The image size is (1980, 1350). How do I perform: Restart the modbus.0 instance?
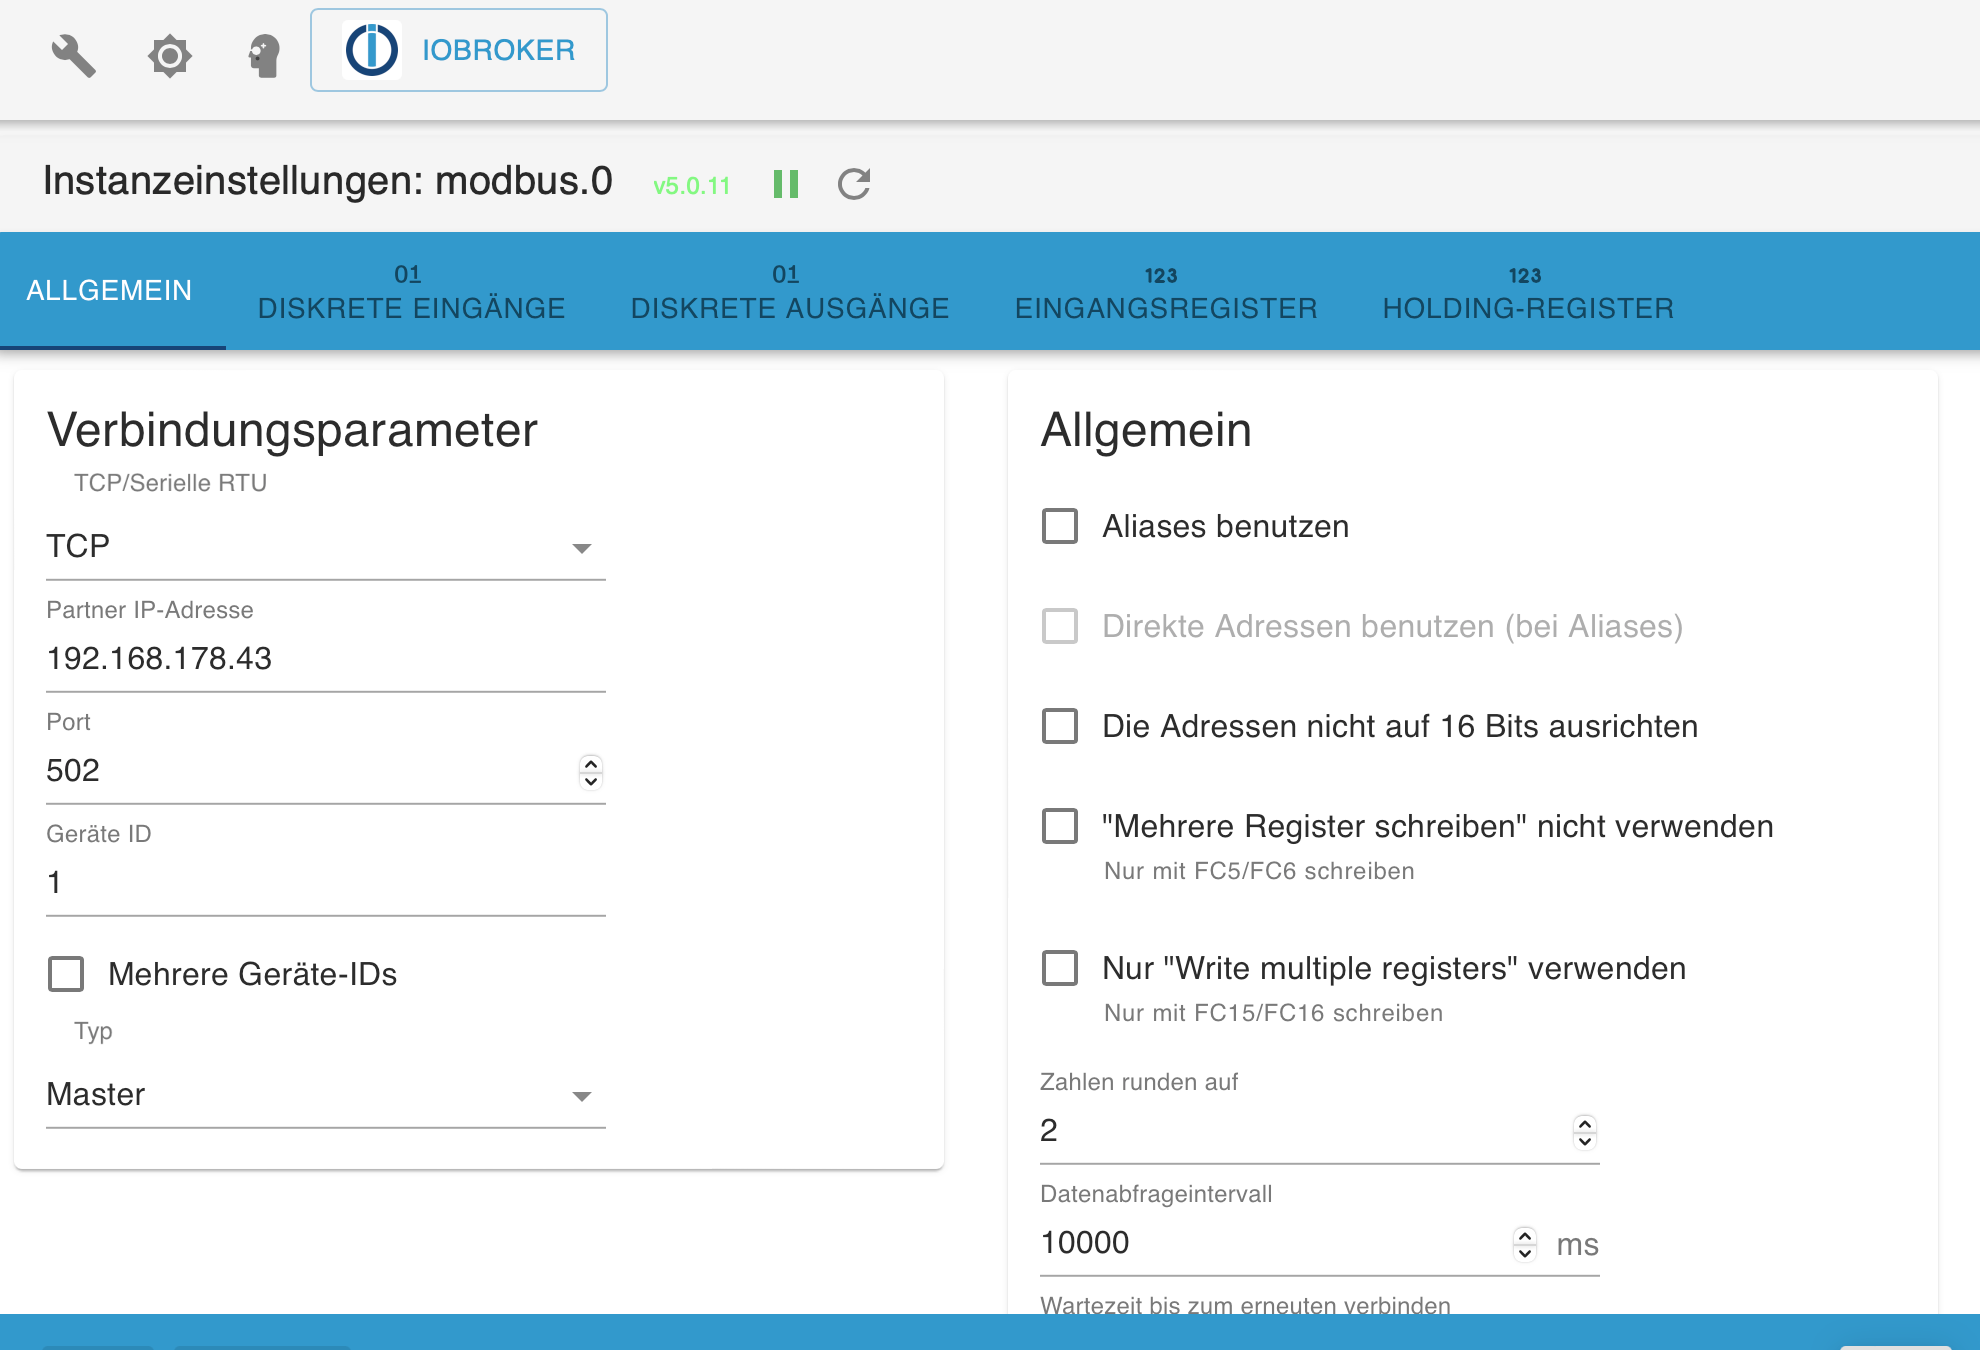tap(854, 184)
